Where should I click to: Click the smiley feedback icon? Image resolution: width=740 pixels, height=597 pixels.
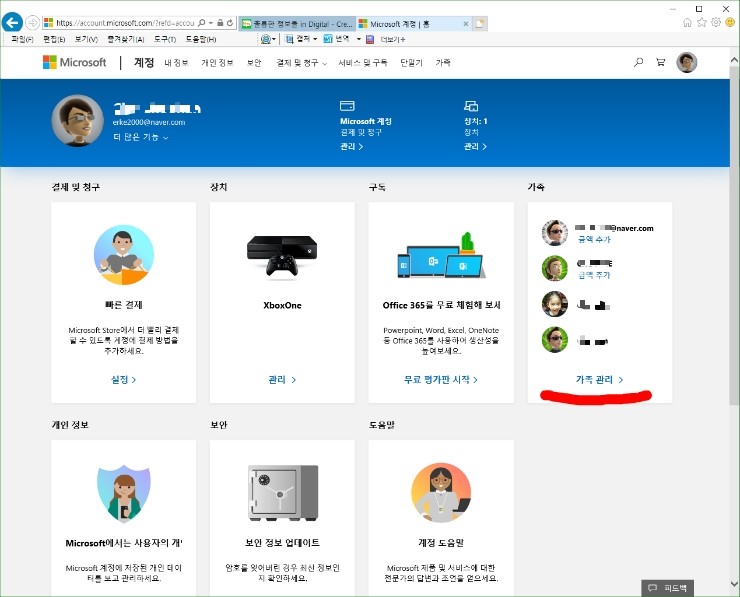[730, 22]
